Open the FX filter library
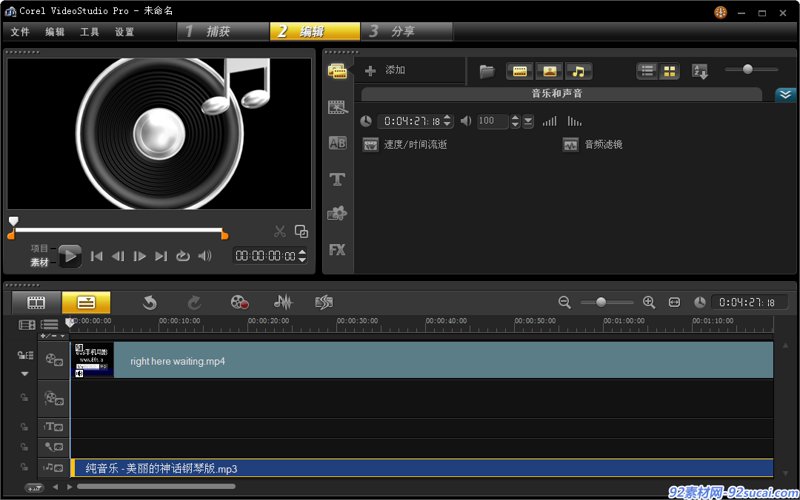800x500 pixels. coord(337,249)
